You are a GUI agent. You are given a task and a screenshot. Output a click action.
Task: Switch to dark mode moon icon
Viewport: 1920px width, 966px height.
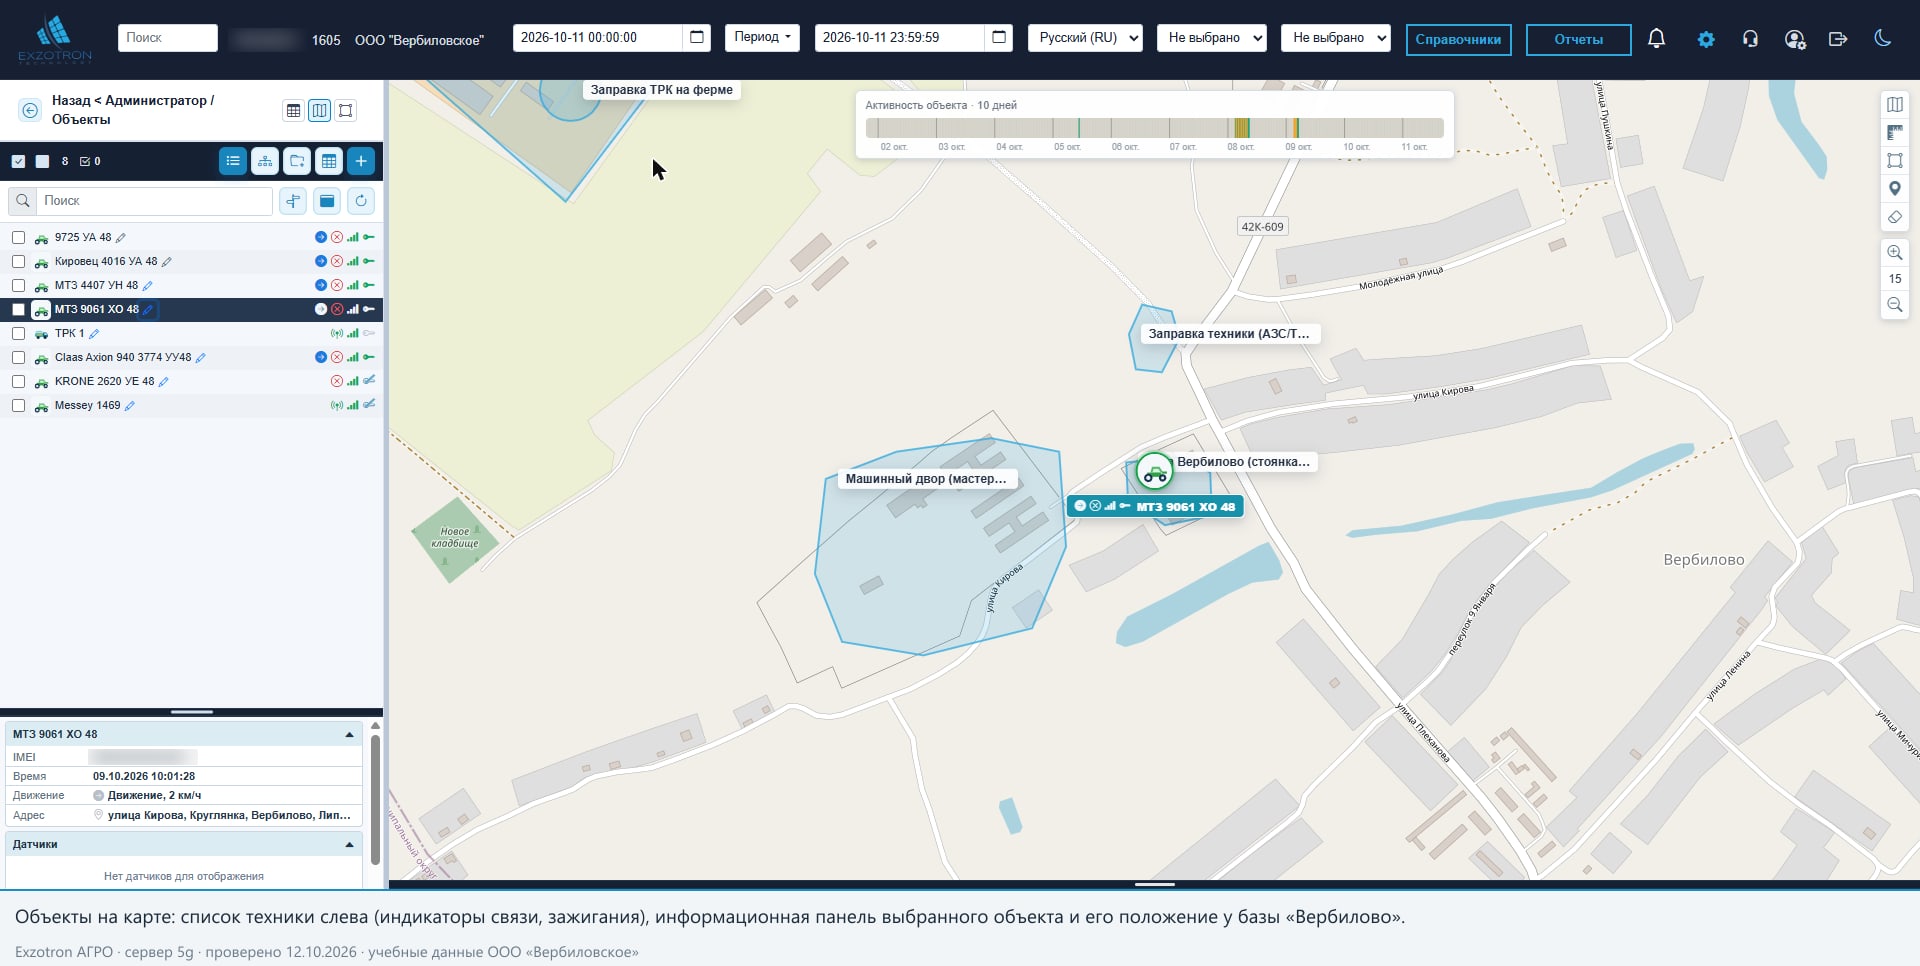[x=1882, y=39]
